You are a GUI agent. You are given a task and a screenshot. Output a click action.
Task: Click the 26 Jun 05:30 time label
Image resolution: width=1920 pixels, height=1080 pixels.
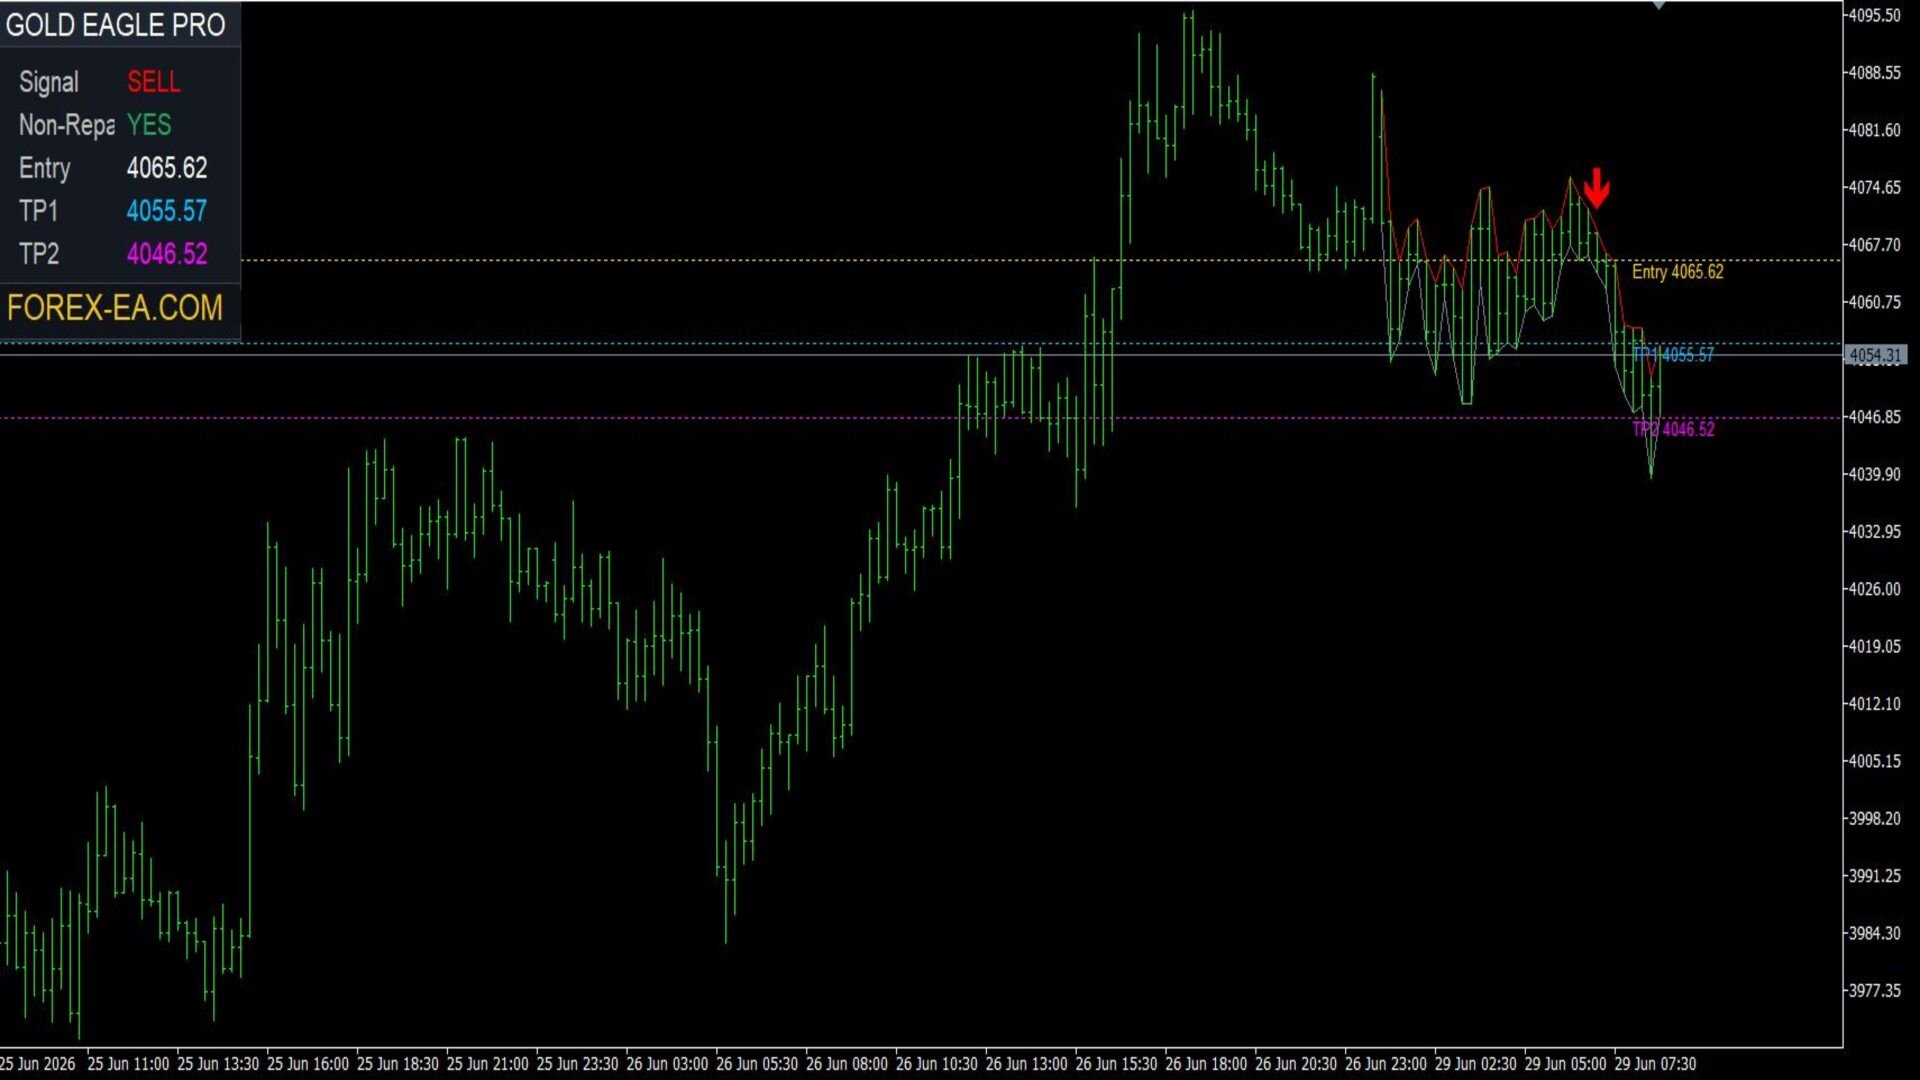(757, 1063)
